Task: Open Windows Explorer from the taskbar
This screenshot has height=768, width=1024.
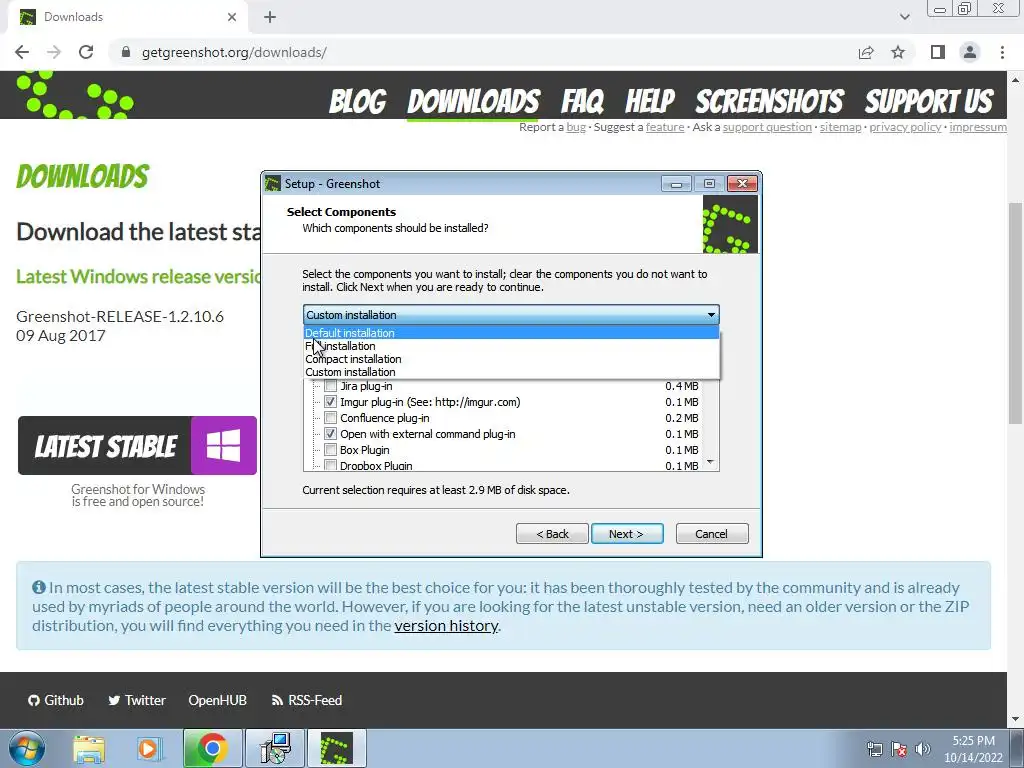Action: pos(89,748)
